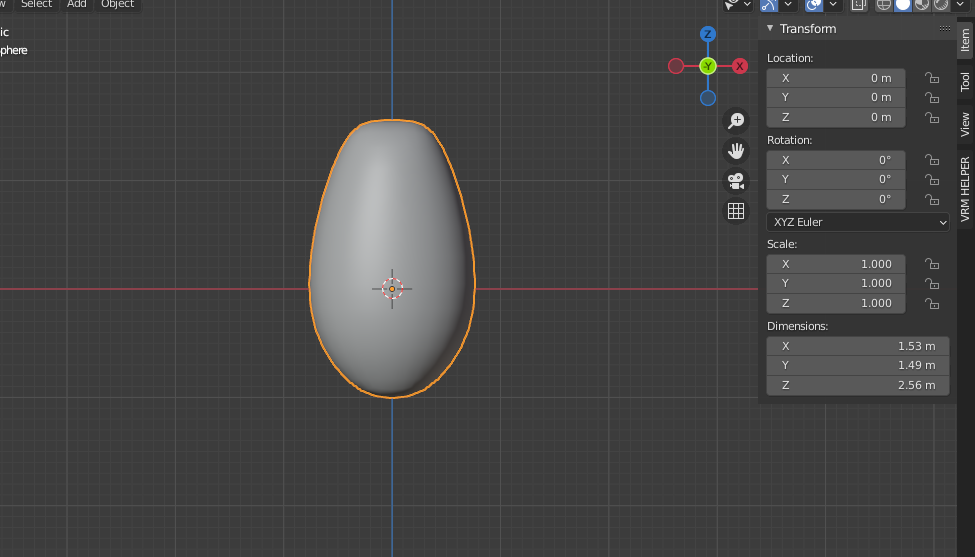Viewport: 975px width, 557px height.
Task: Lock Rotation X with padlock icon
Action: (931, 160)
